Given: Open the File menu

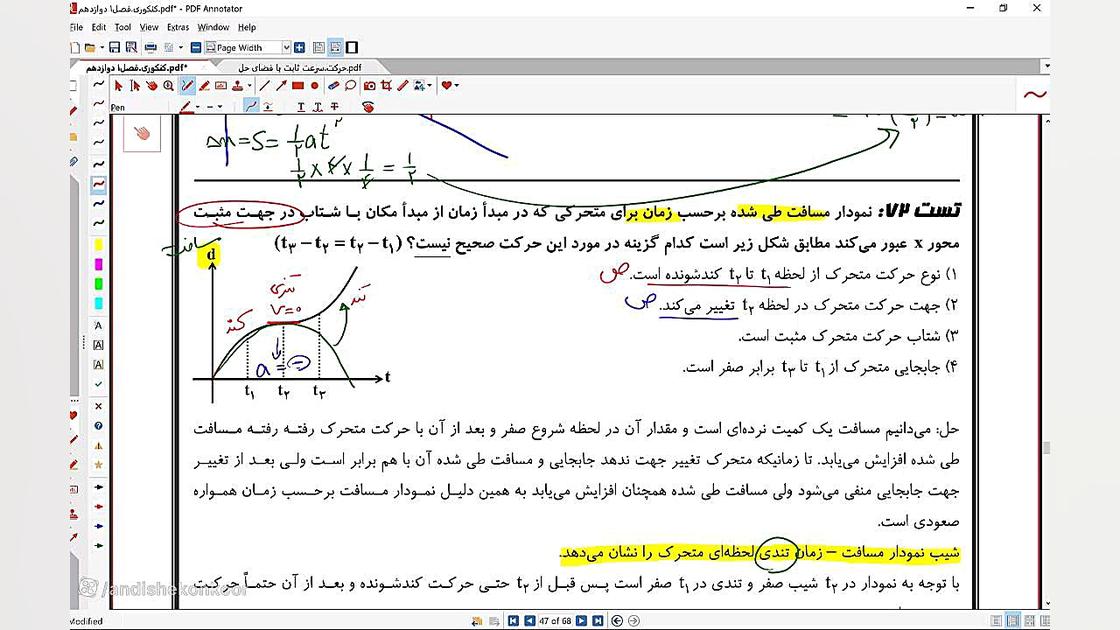Looking at the screenshot, I should pyautogui.click(x=76, y=27).
